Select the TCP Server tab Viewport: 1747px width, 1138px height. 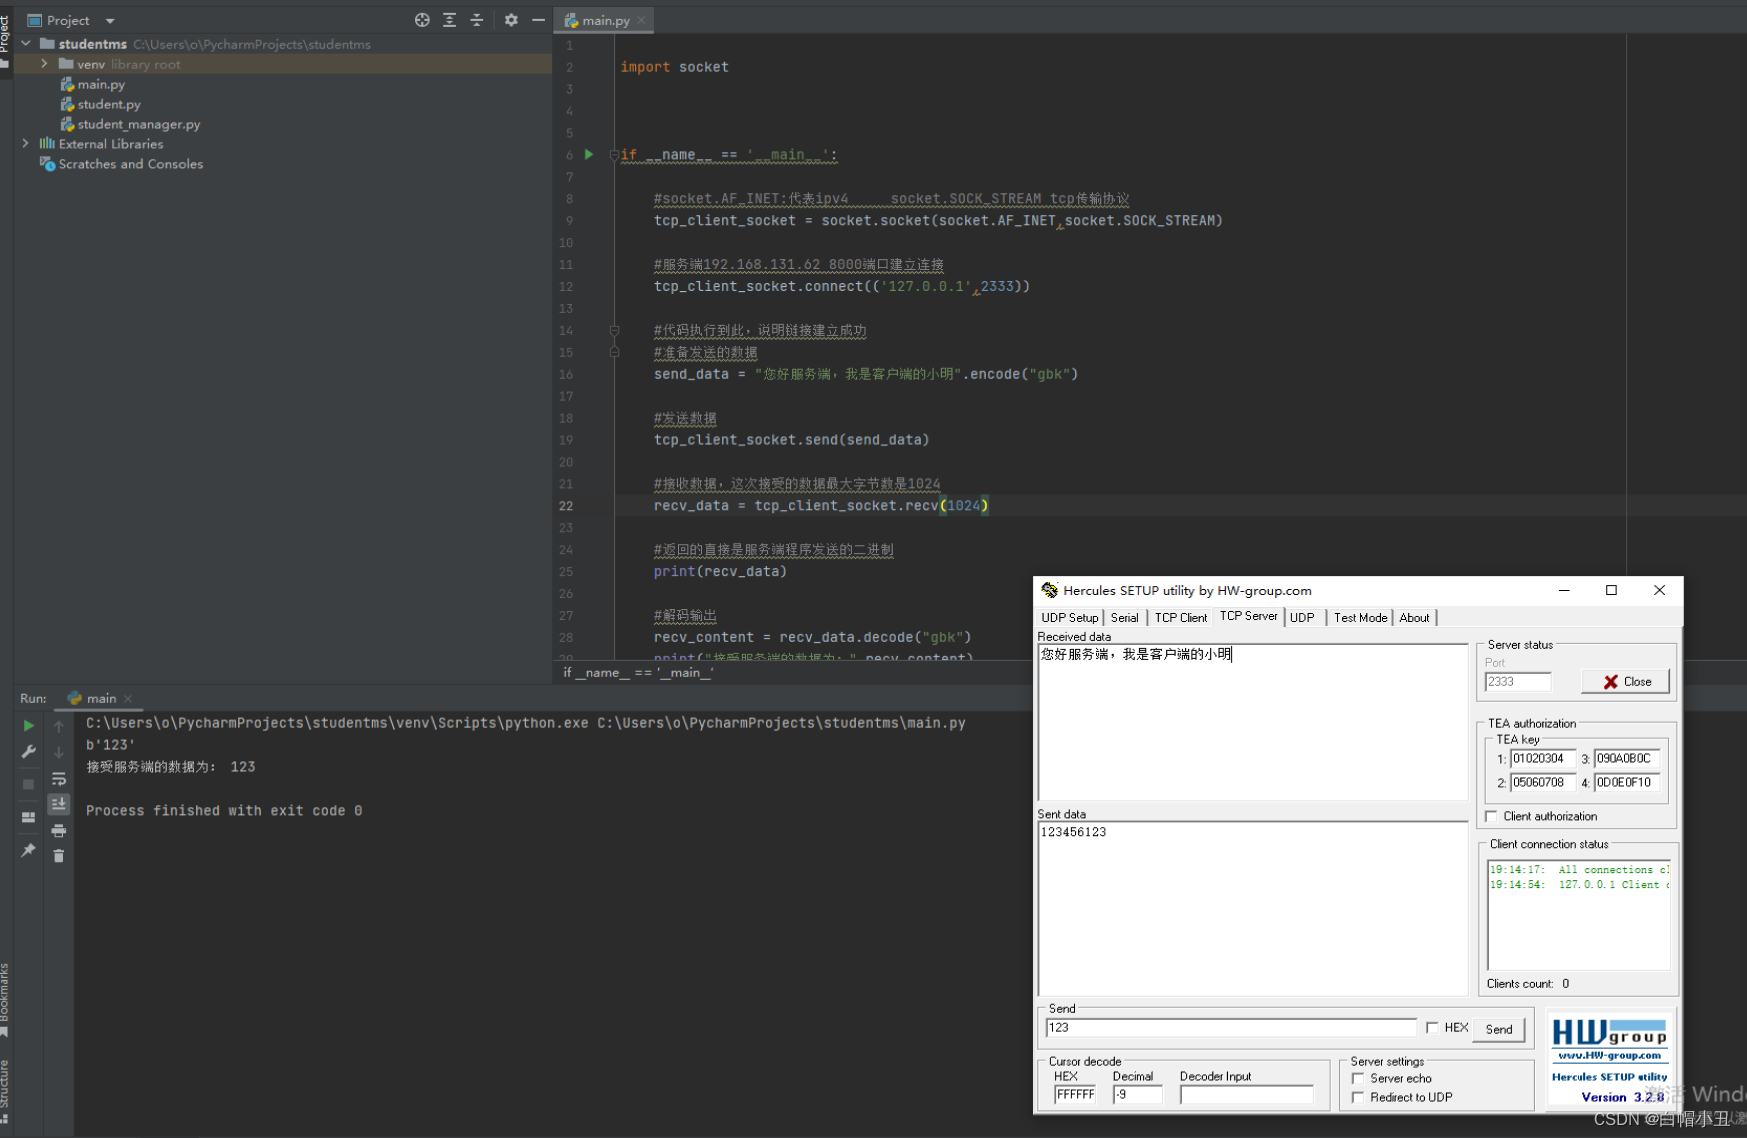1248,616
